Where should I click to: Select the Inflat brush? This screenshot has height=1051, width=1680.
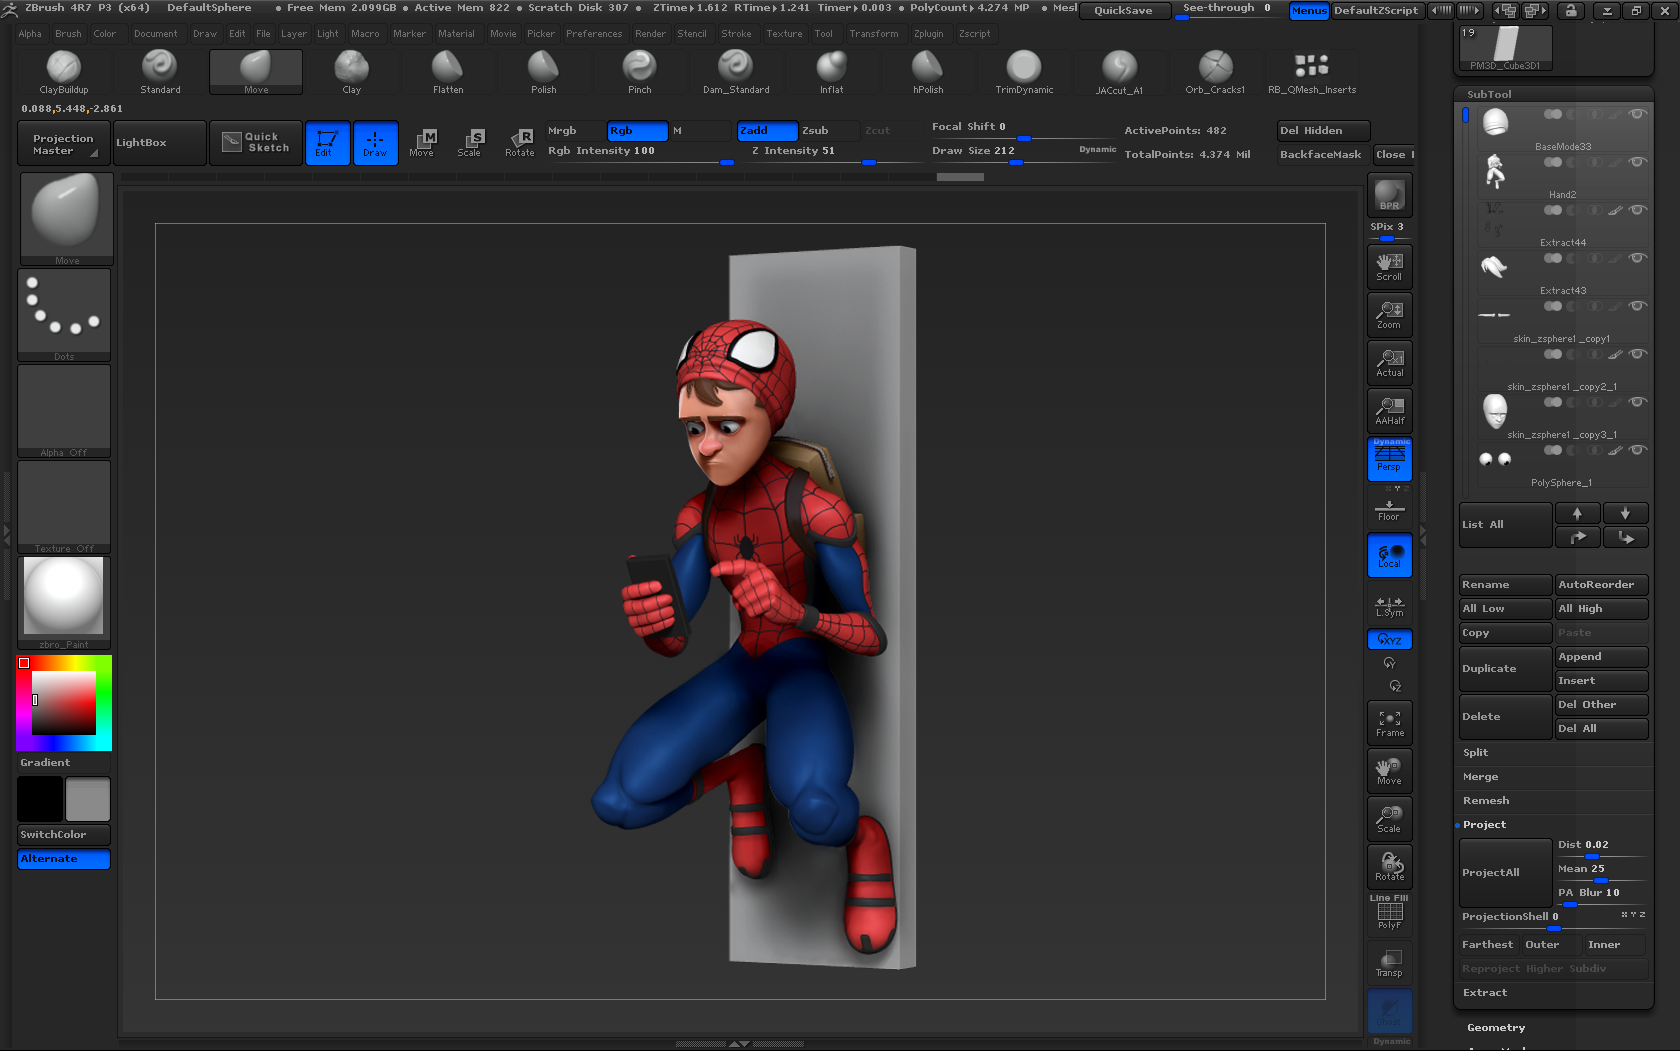pos(832,72)
